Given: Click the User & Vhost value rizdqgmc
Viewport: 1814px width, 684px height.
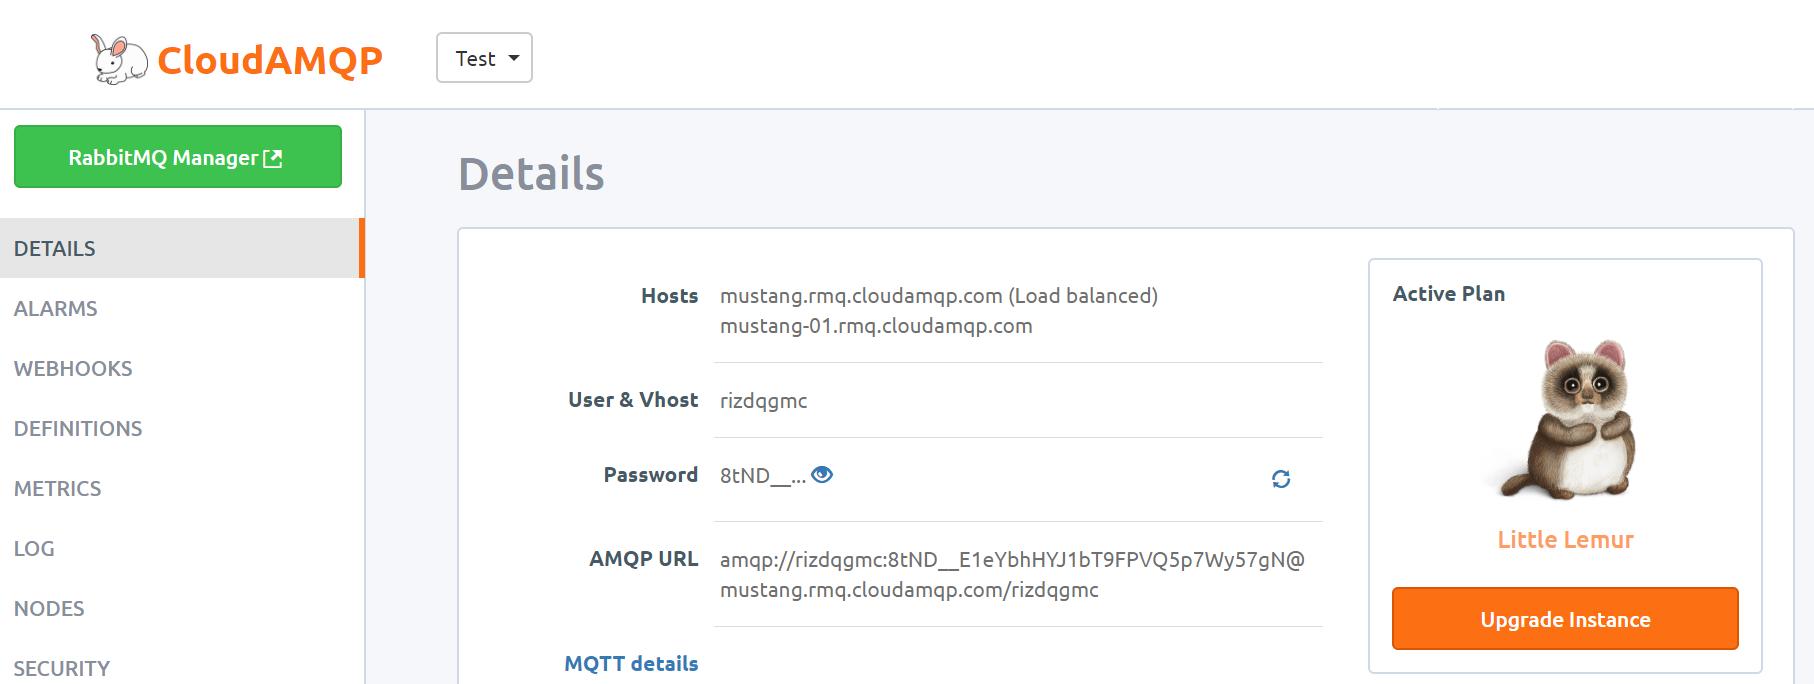Looking at the screenshot, I should click(x=763, y=401).
